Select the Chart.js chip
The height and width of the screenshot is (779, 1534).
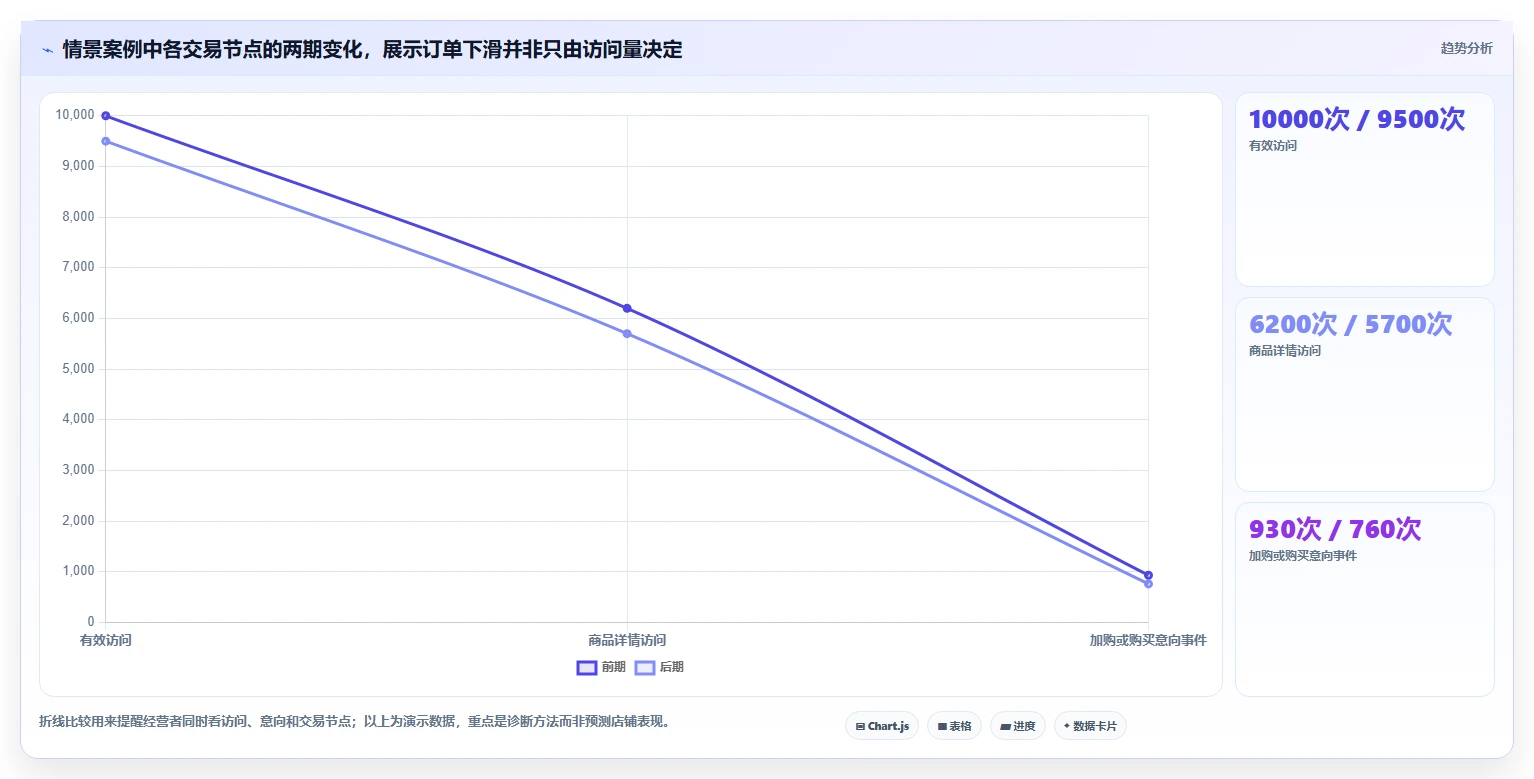(x=882, y=726)
